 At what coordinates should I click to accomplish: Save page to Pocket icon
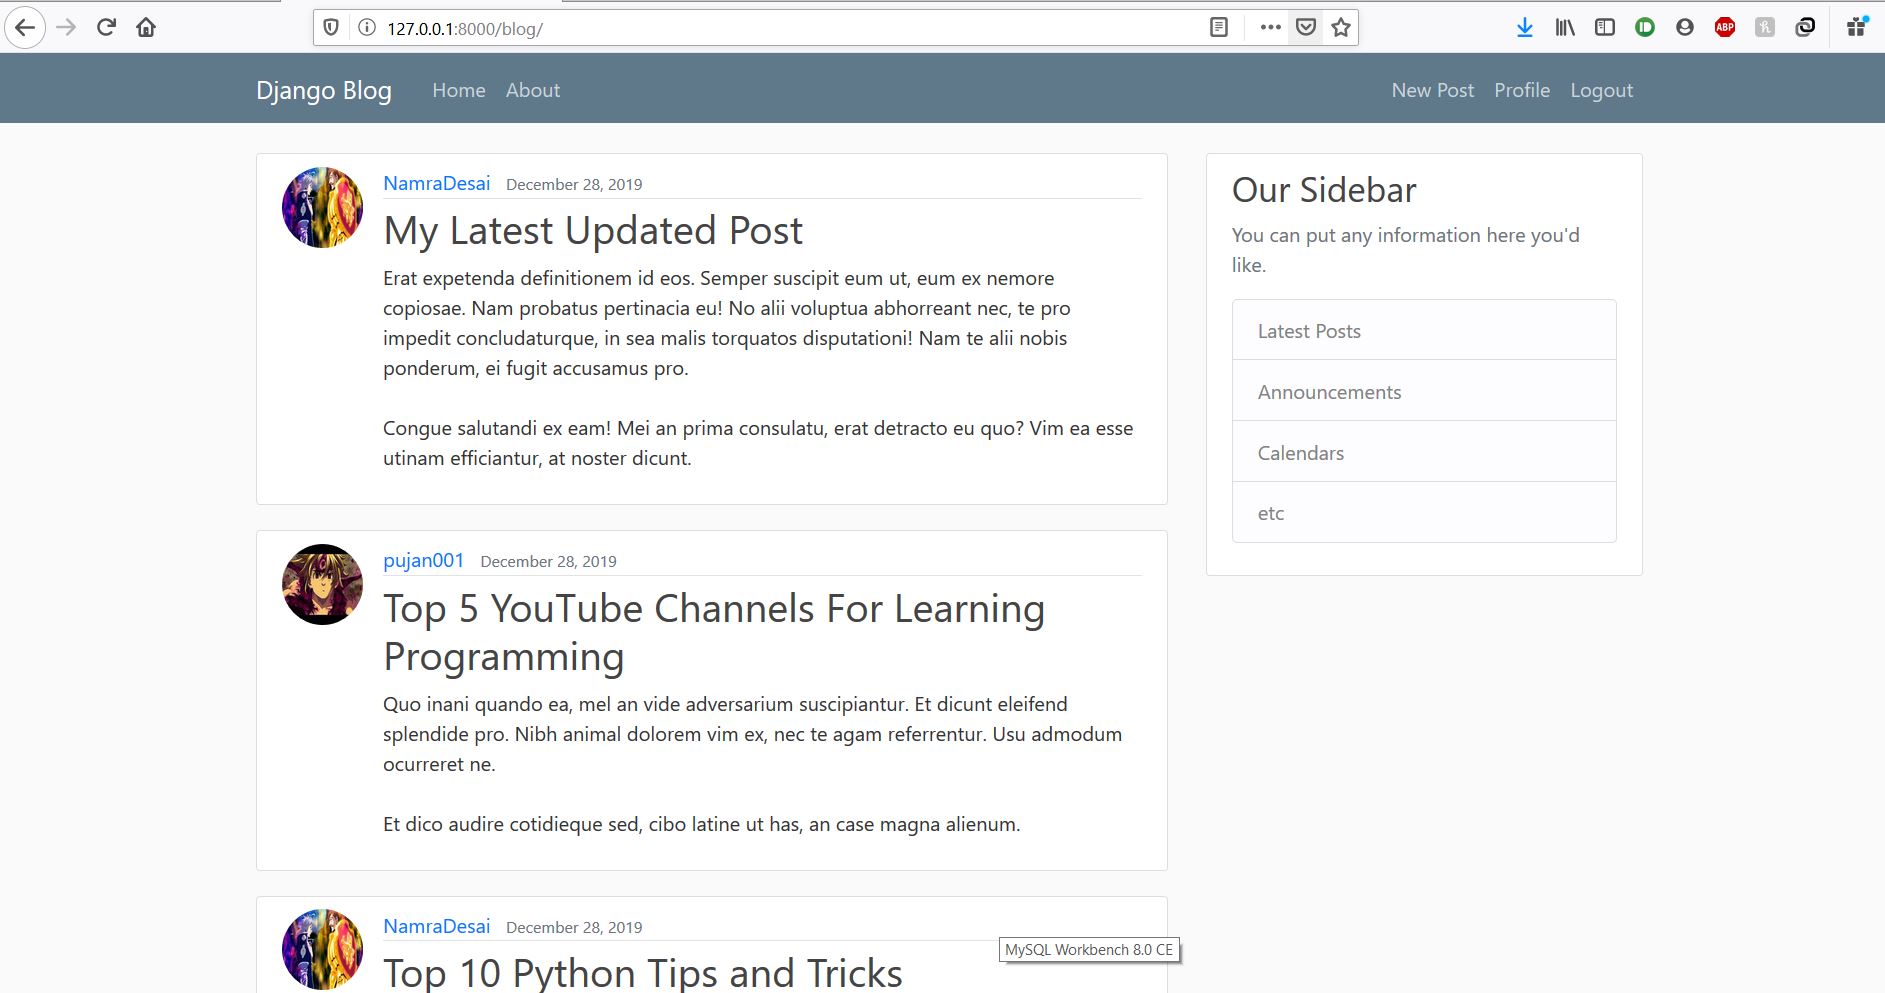[1306, 28]
